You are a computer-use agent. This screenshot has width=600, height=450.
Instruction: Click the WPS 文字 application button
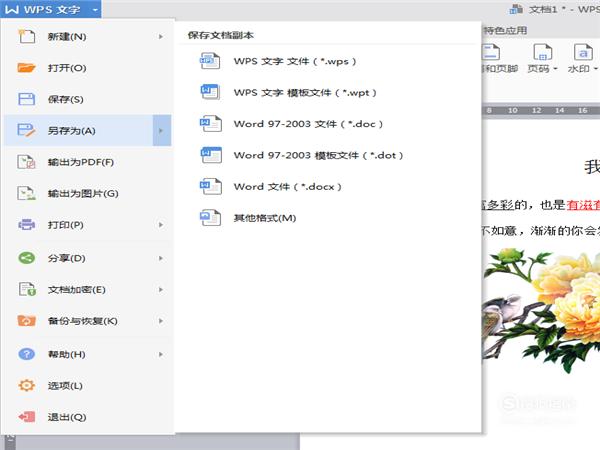click(51, 9)
